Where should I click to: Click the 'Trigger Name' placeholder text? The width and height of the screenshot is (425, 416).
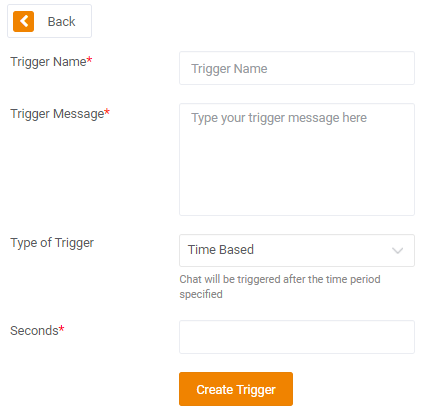click(x=229, y=69)
